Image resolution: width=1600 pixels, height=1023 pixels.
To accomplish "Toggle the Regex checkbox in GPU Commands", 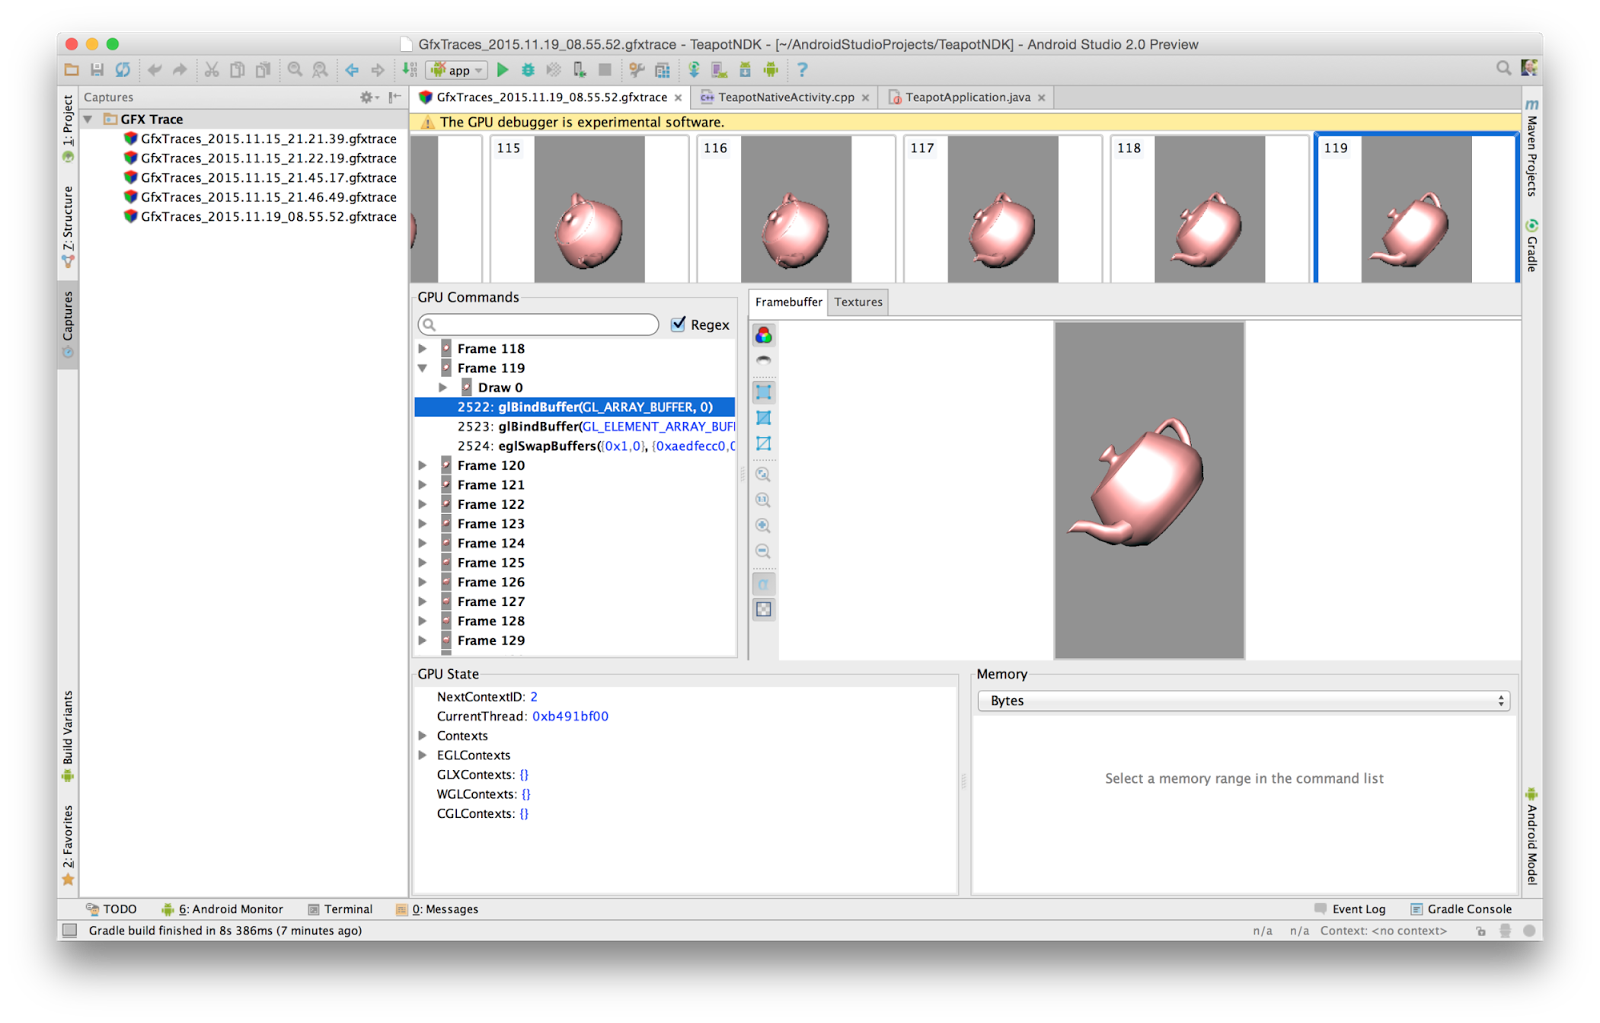I will [679, 324].
